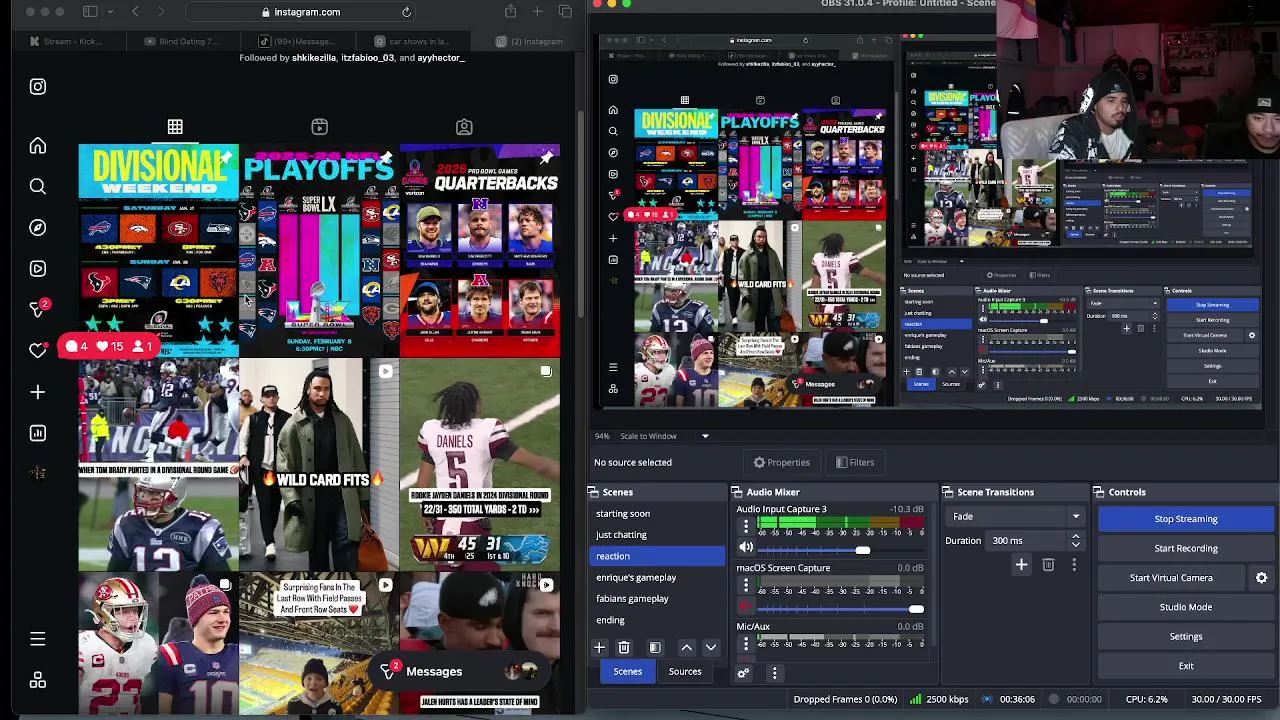The image size is (1280, 720).
Task: Open the apps grid icon at sidebar bottom
Action: tap(37, 680)
